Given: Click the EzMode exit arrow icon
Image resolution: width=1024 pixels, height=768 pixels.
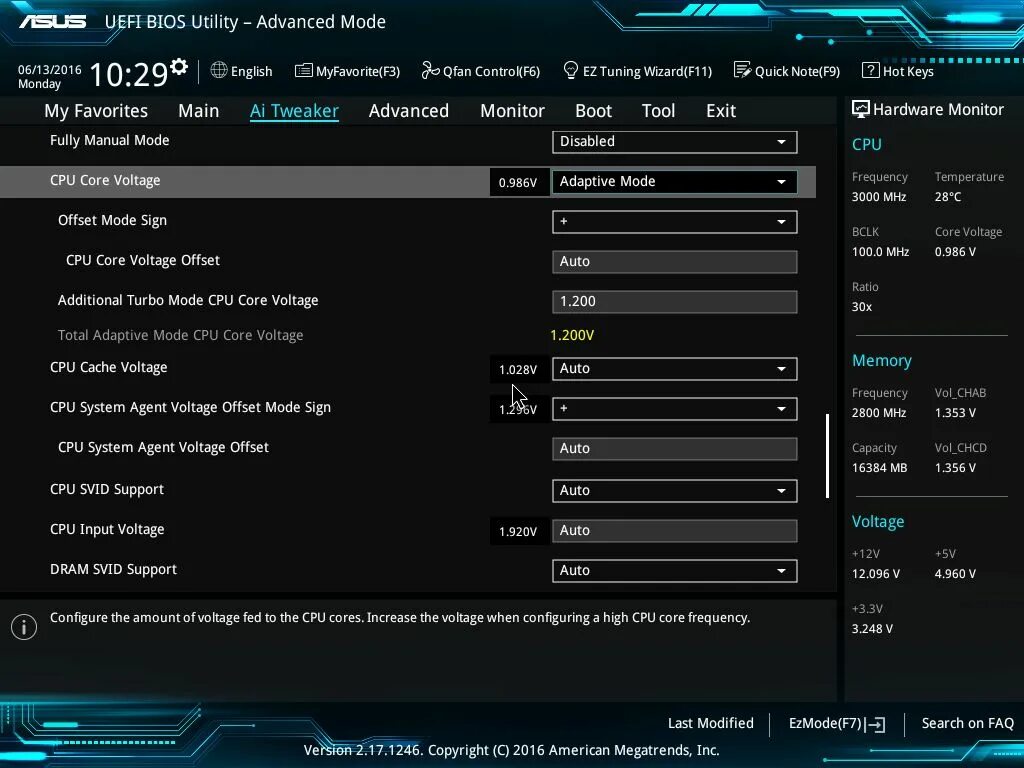Looking at the screenshot, I should (875, 724).
